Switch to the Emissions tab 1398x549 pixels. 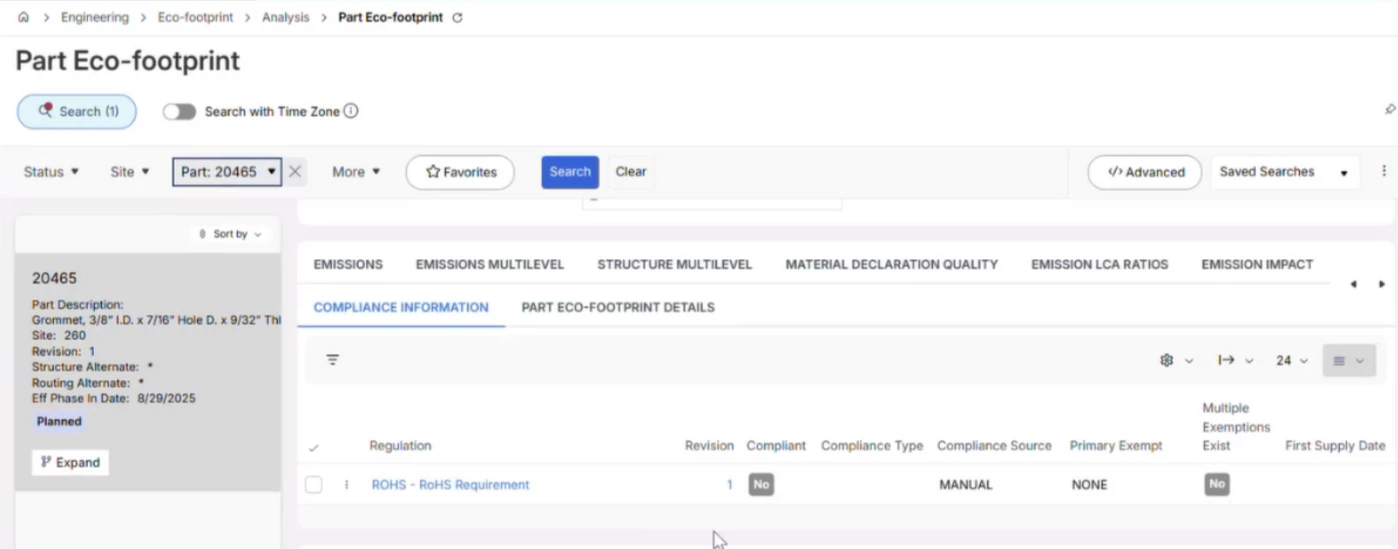tap(348, 265)
